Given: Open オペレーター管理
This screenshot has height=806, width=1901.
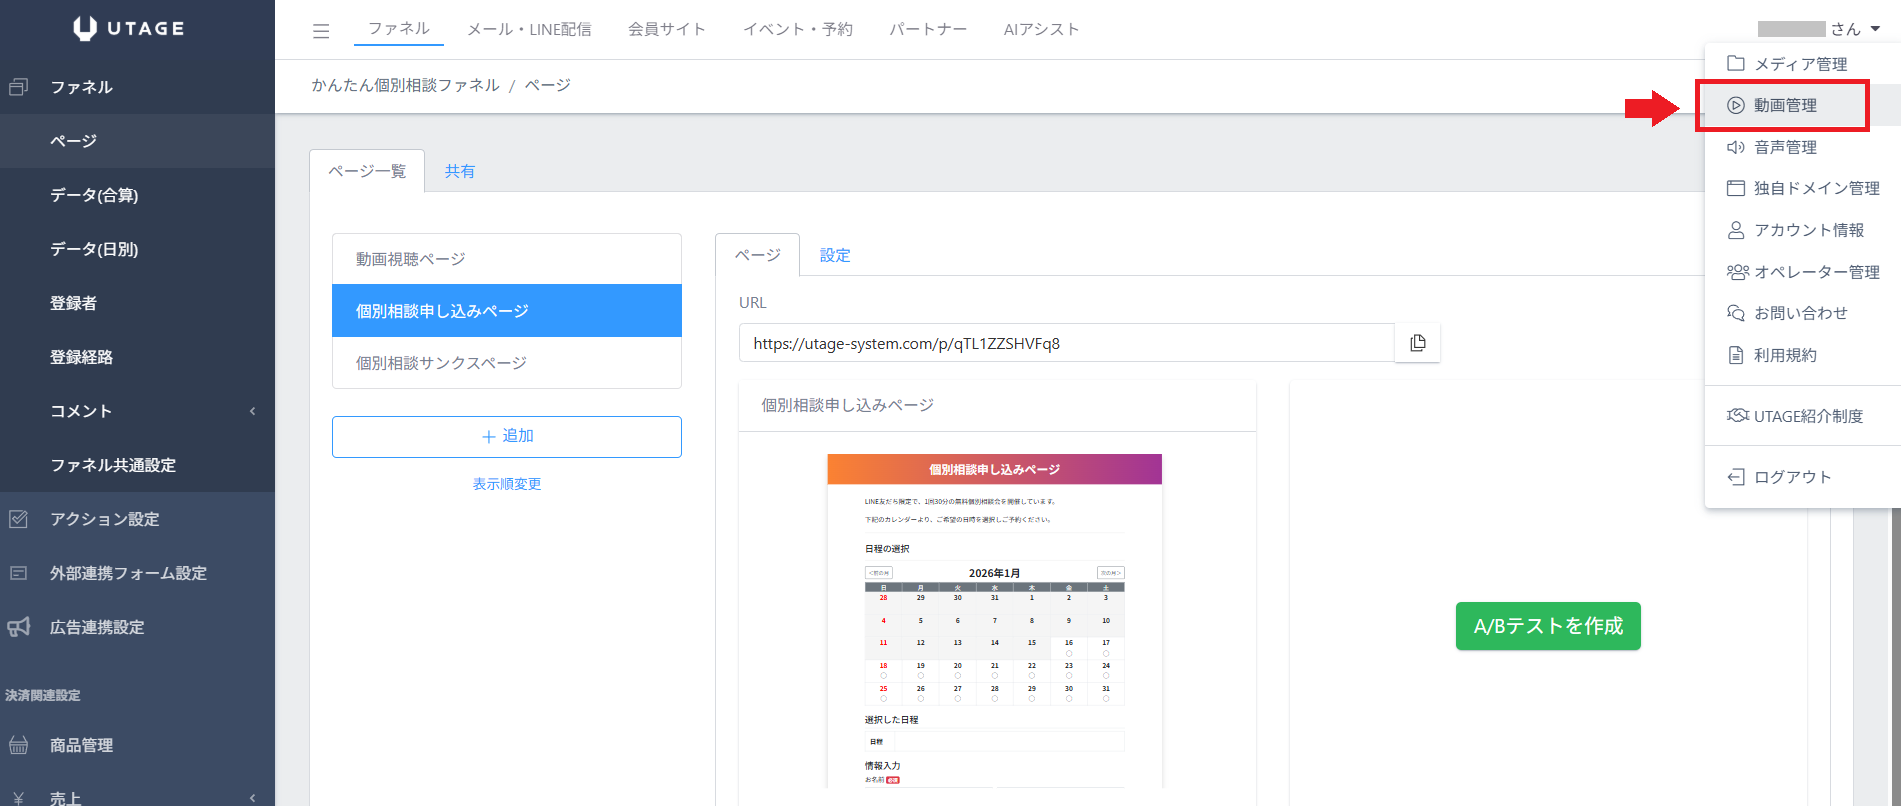Looking at the screenshot, I should [1815, 272].
